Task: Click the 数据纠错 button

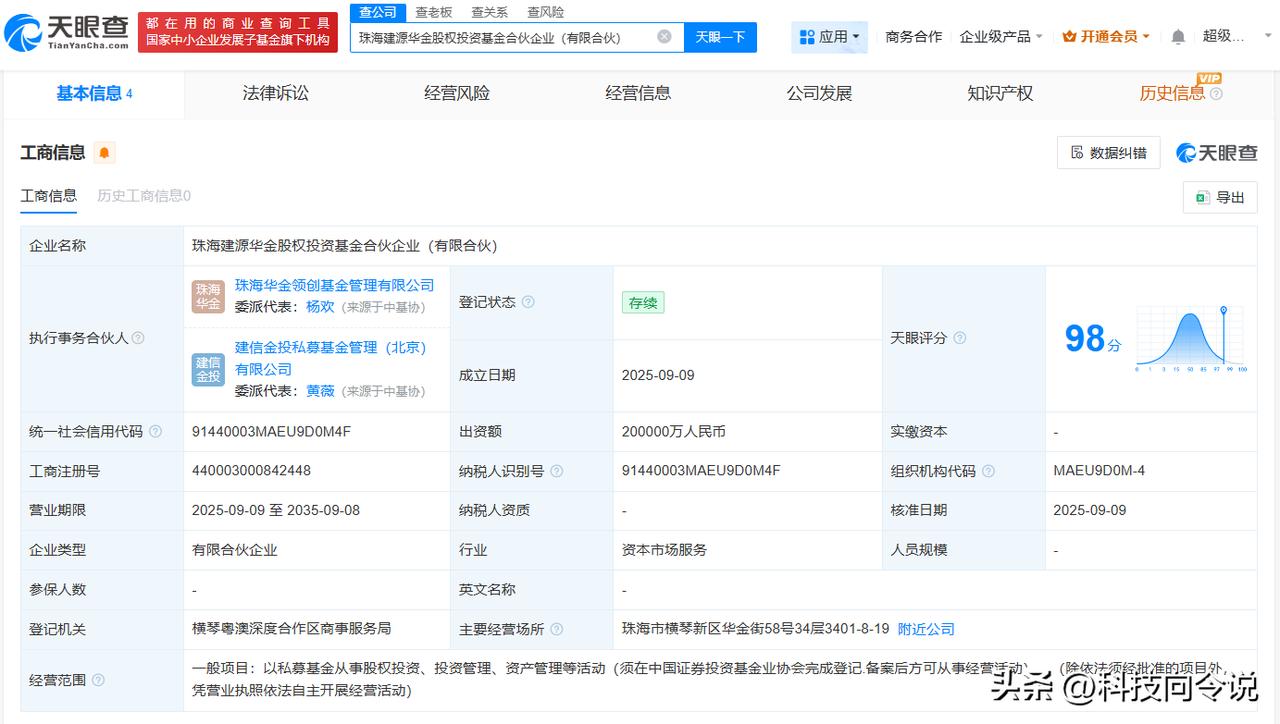Action: pos(1109,153)
